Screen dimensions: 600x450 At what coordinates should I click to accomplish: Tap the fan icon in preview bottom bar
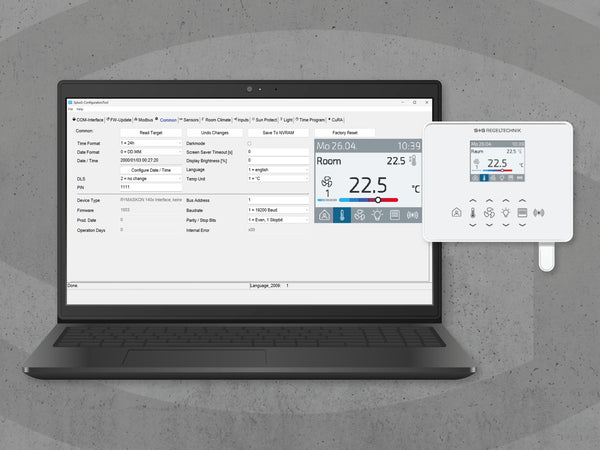[x=360, y=215]
